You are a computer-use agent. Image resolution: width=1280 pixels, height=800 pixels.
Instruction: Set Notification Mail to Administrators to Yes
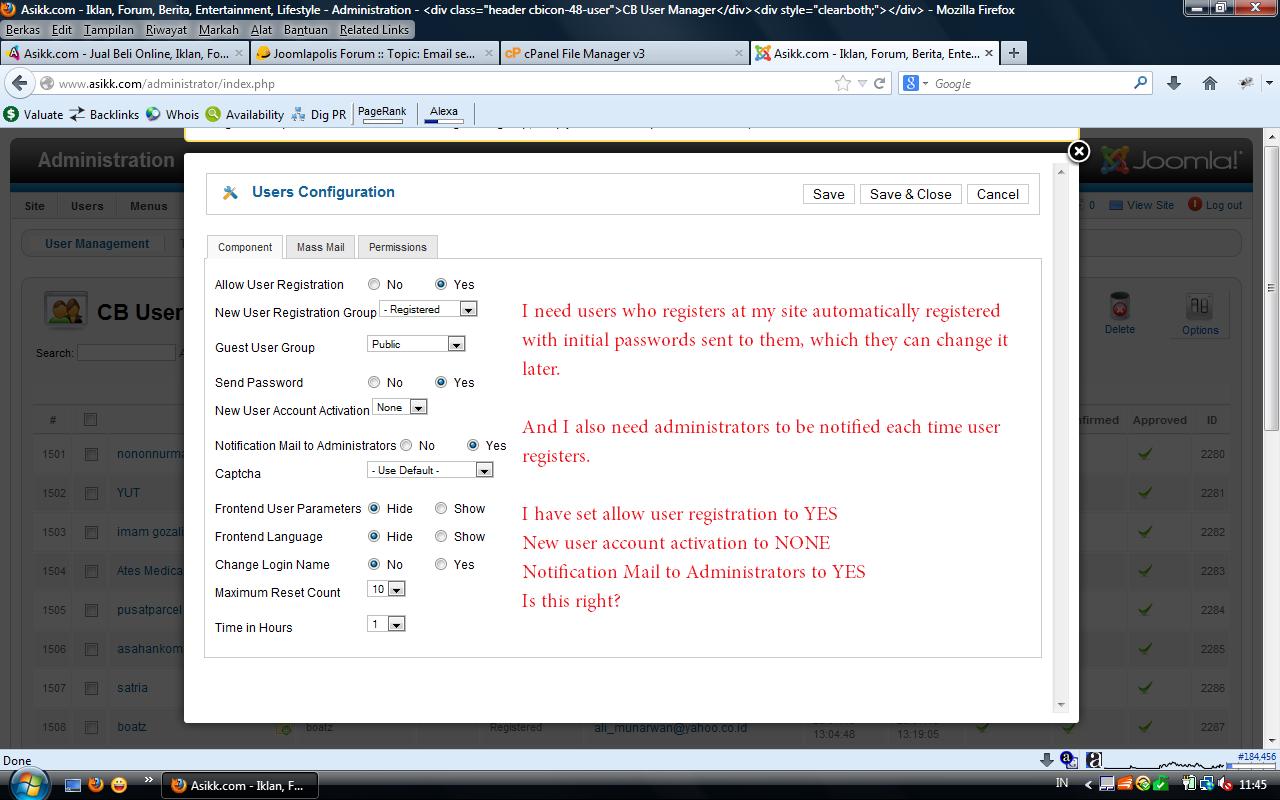473,446
